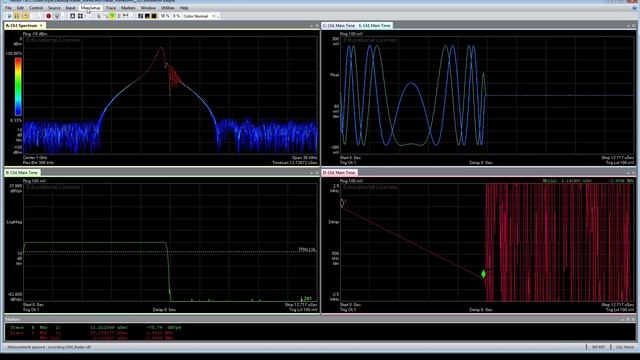
Task: Click the green Trace B marker row
Action: pyautogui.click(x=96, y=327)
